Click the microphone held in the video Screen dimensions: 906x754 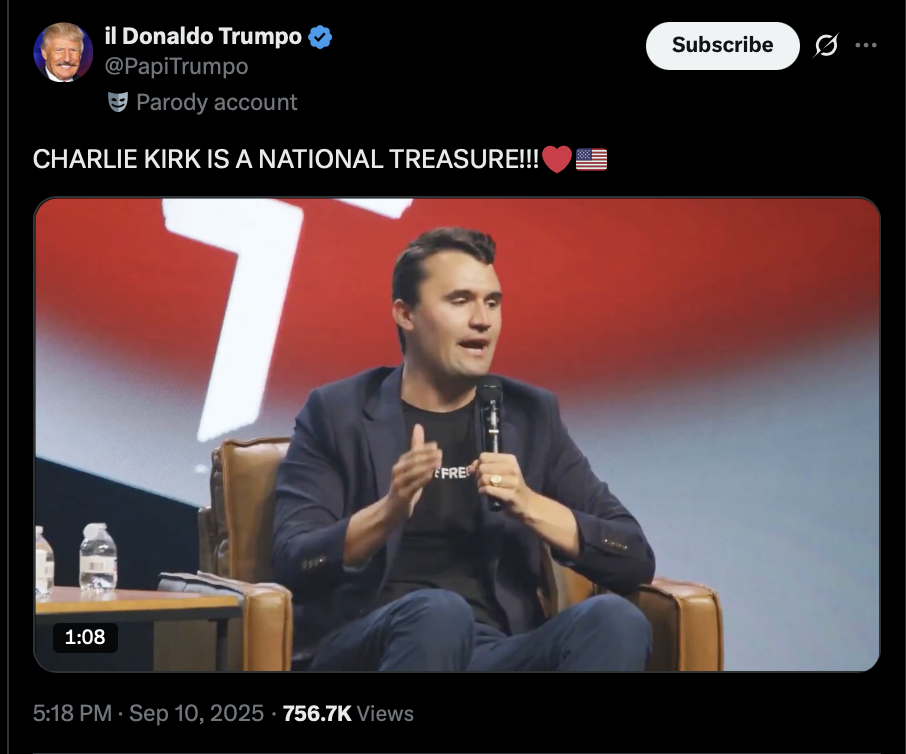(x=489, y=420)
